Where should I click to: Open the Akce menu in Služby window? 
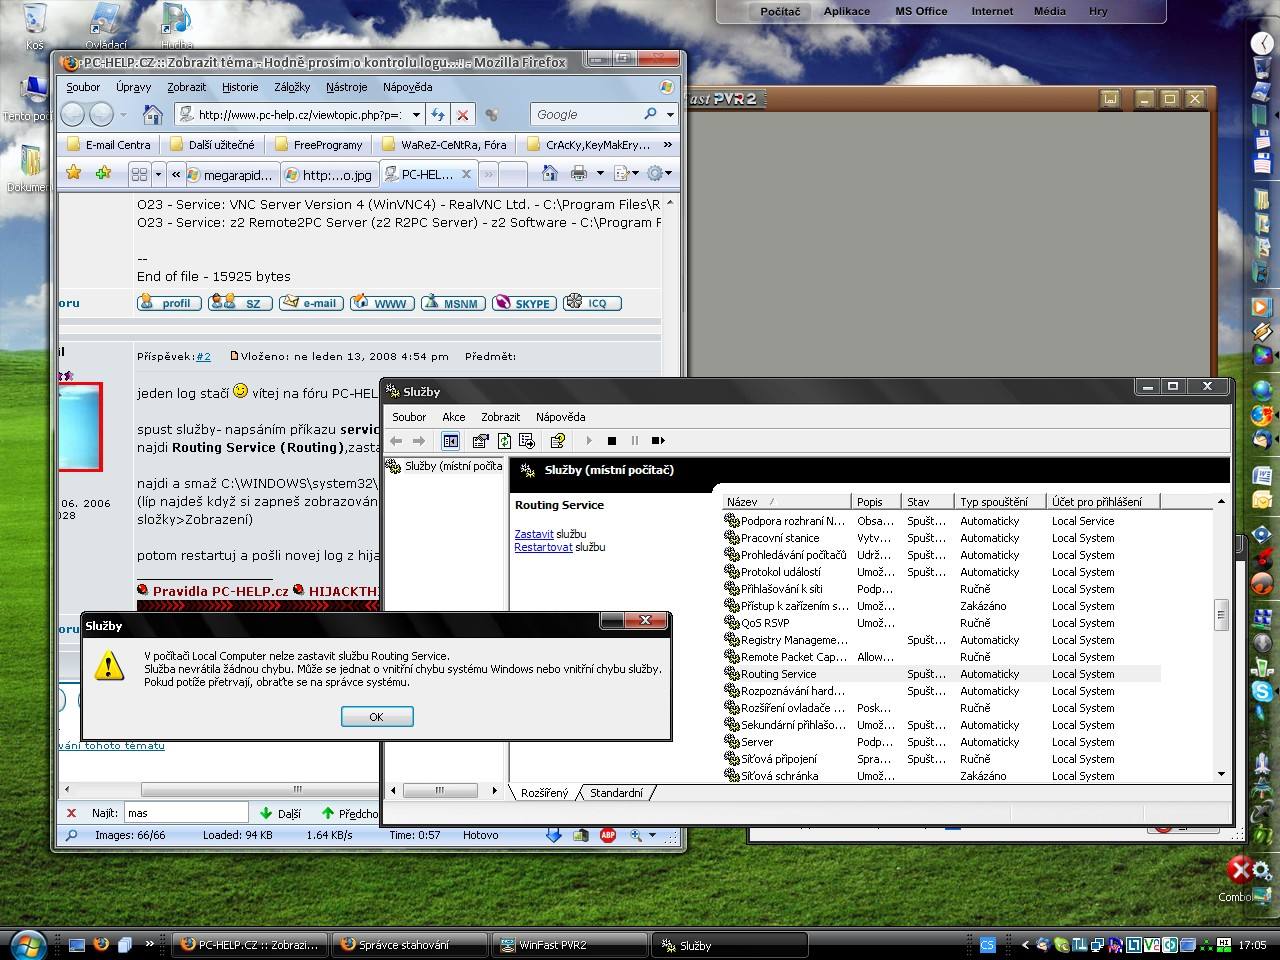(x=453, y=417)
